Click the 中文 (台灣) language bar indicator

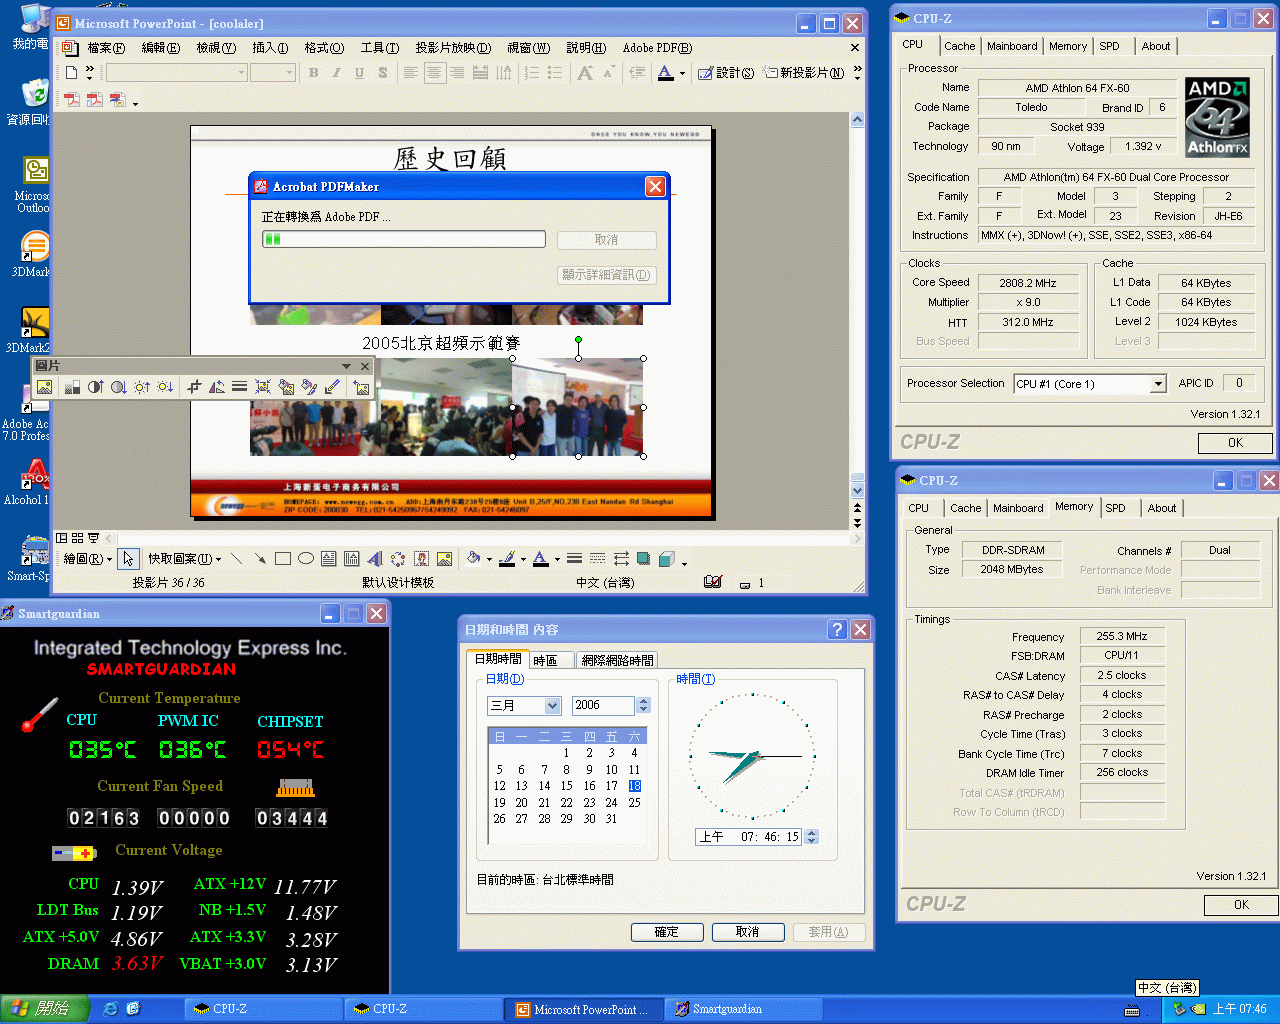[x=1167, y=988]
